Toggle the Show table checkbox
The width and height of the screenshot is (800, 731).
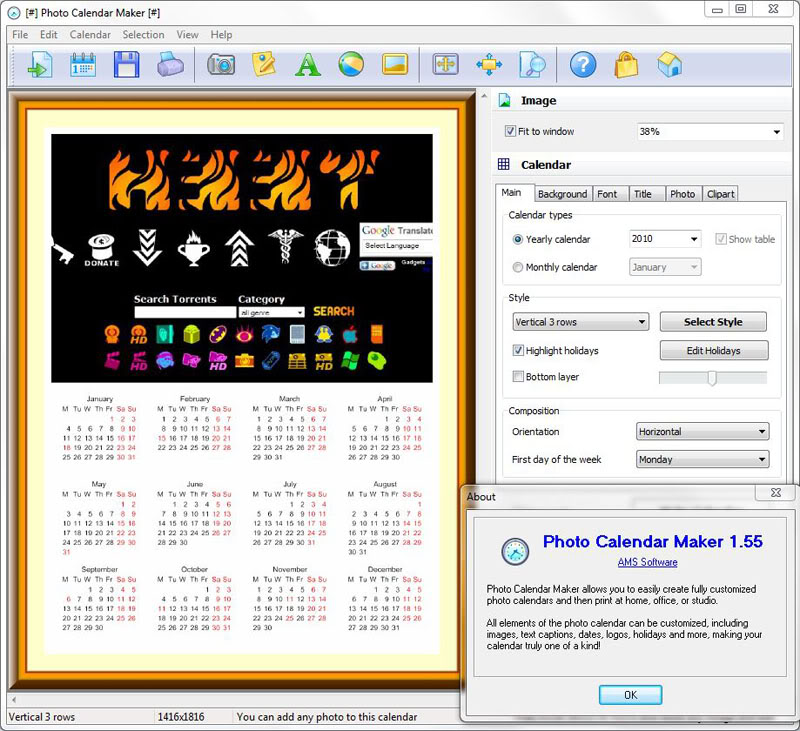pyautogui.click(x=720, y=239)
